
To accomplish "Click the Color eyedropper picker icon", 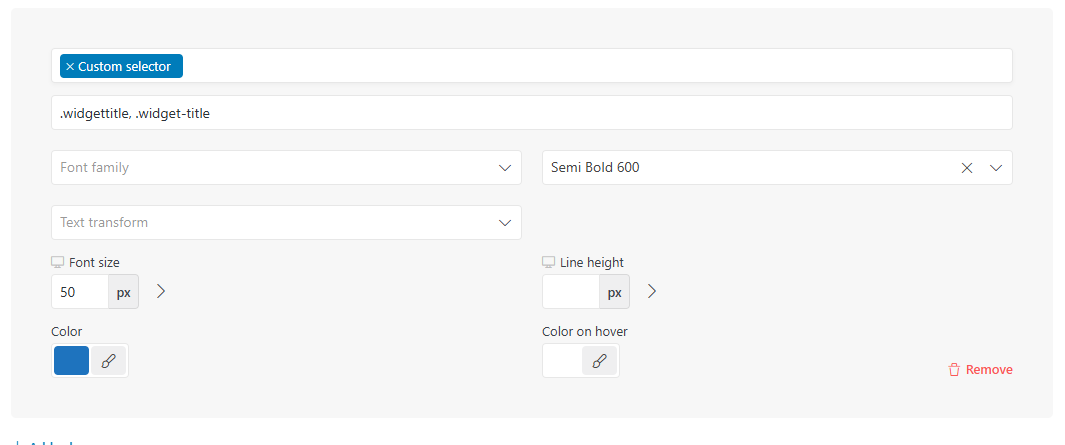I will tap(109, 361).
